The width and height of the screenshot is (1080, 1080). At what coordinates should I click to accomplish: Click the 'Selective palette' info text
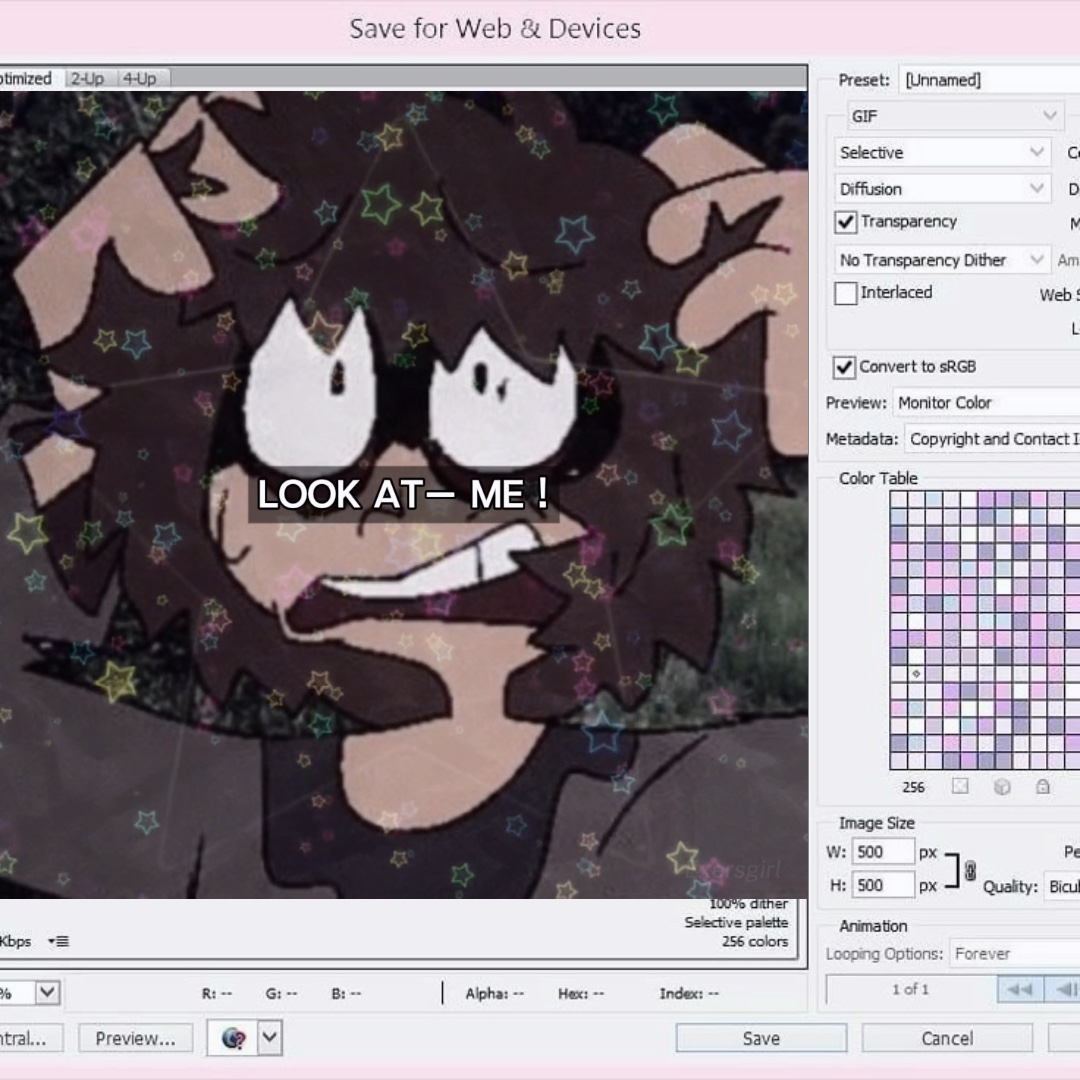pos(736,922)
